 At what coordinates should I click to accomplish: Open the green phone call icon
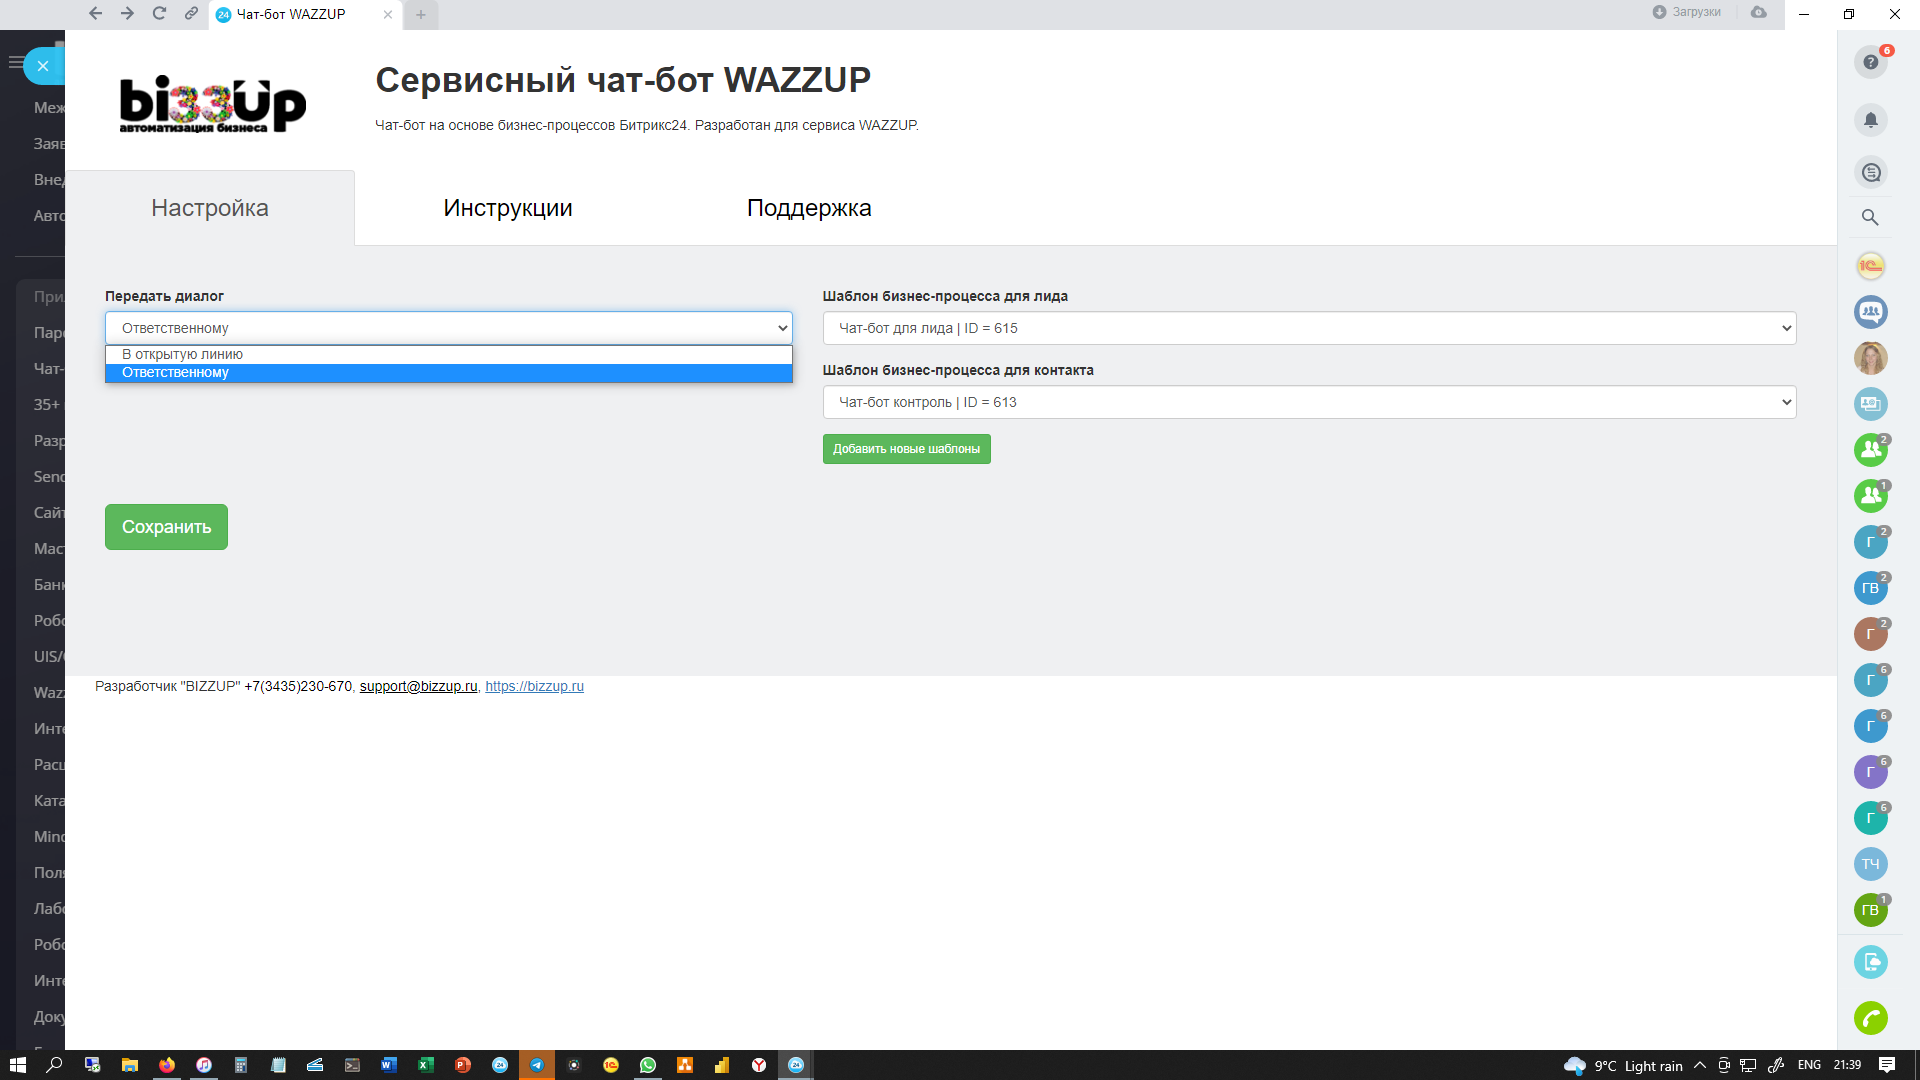(x=1870, y=1018)
